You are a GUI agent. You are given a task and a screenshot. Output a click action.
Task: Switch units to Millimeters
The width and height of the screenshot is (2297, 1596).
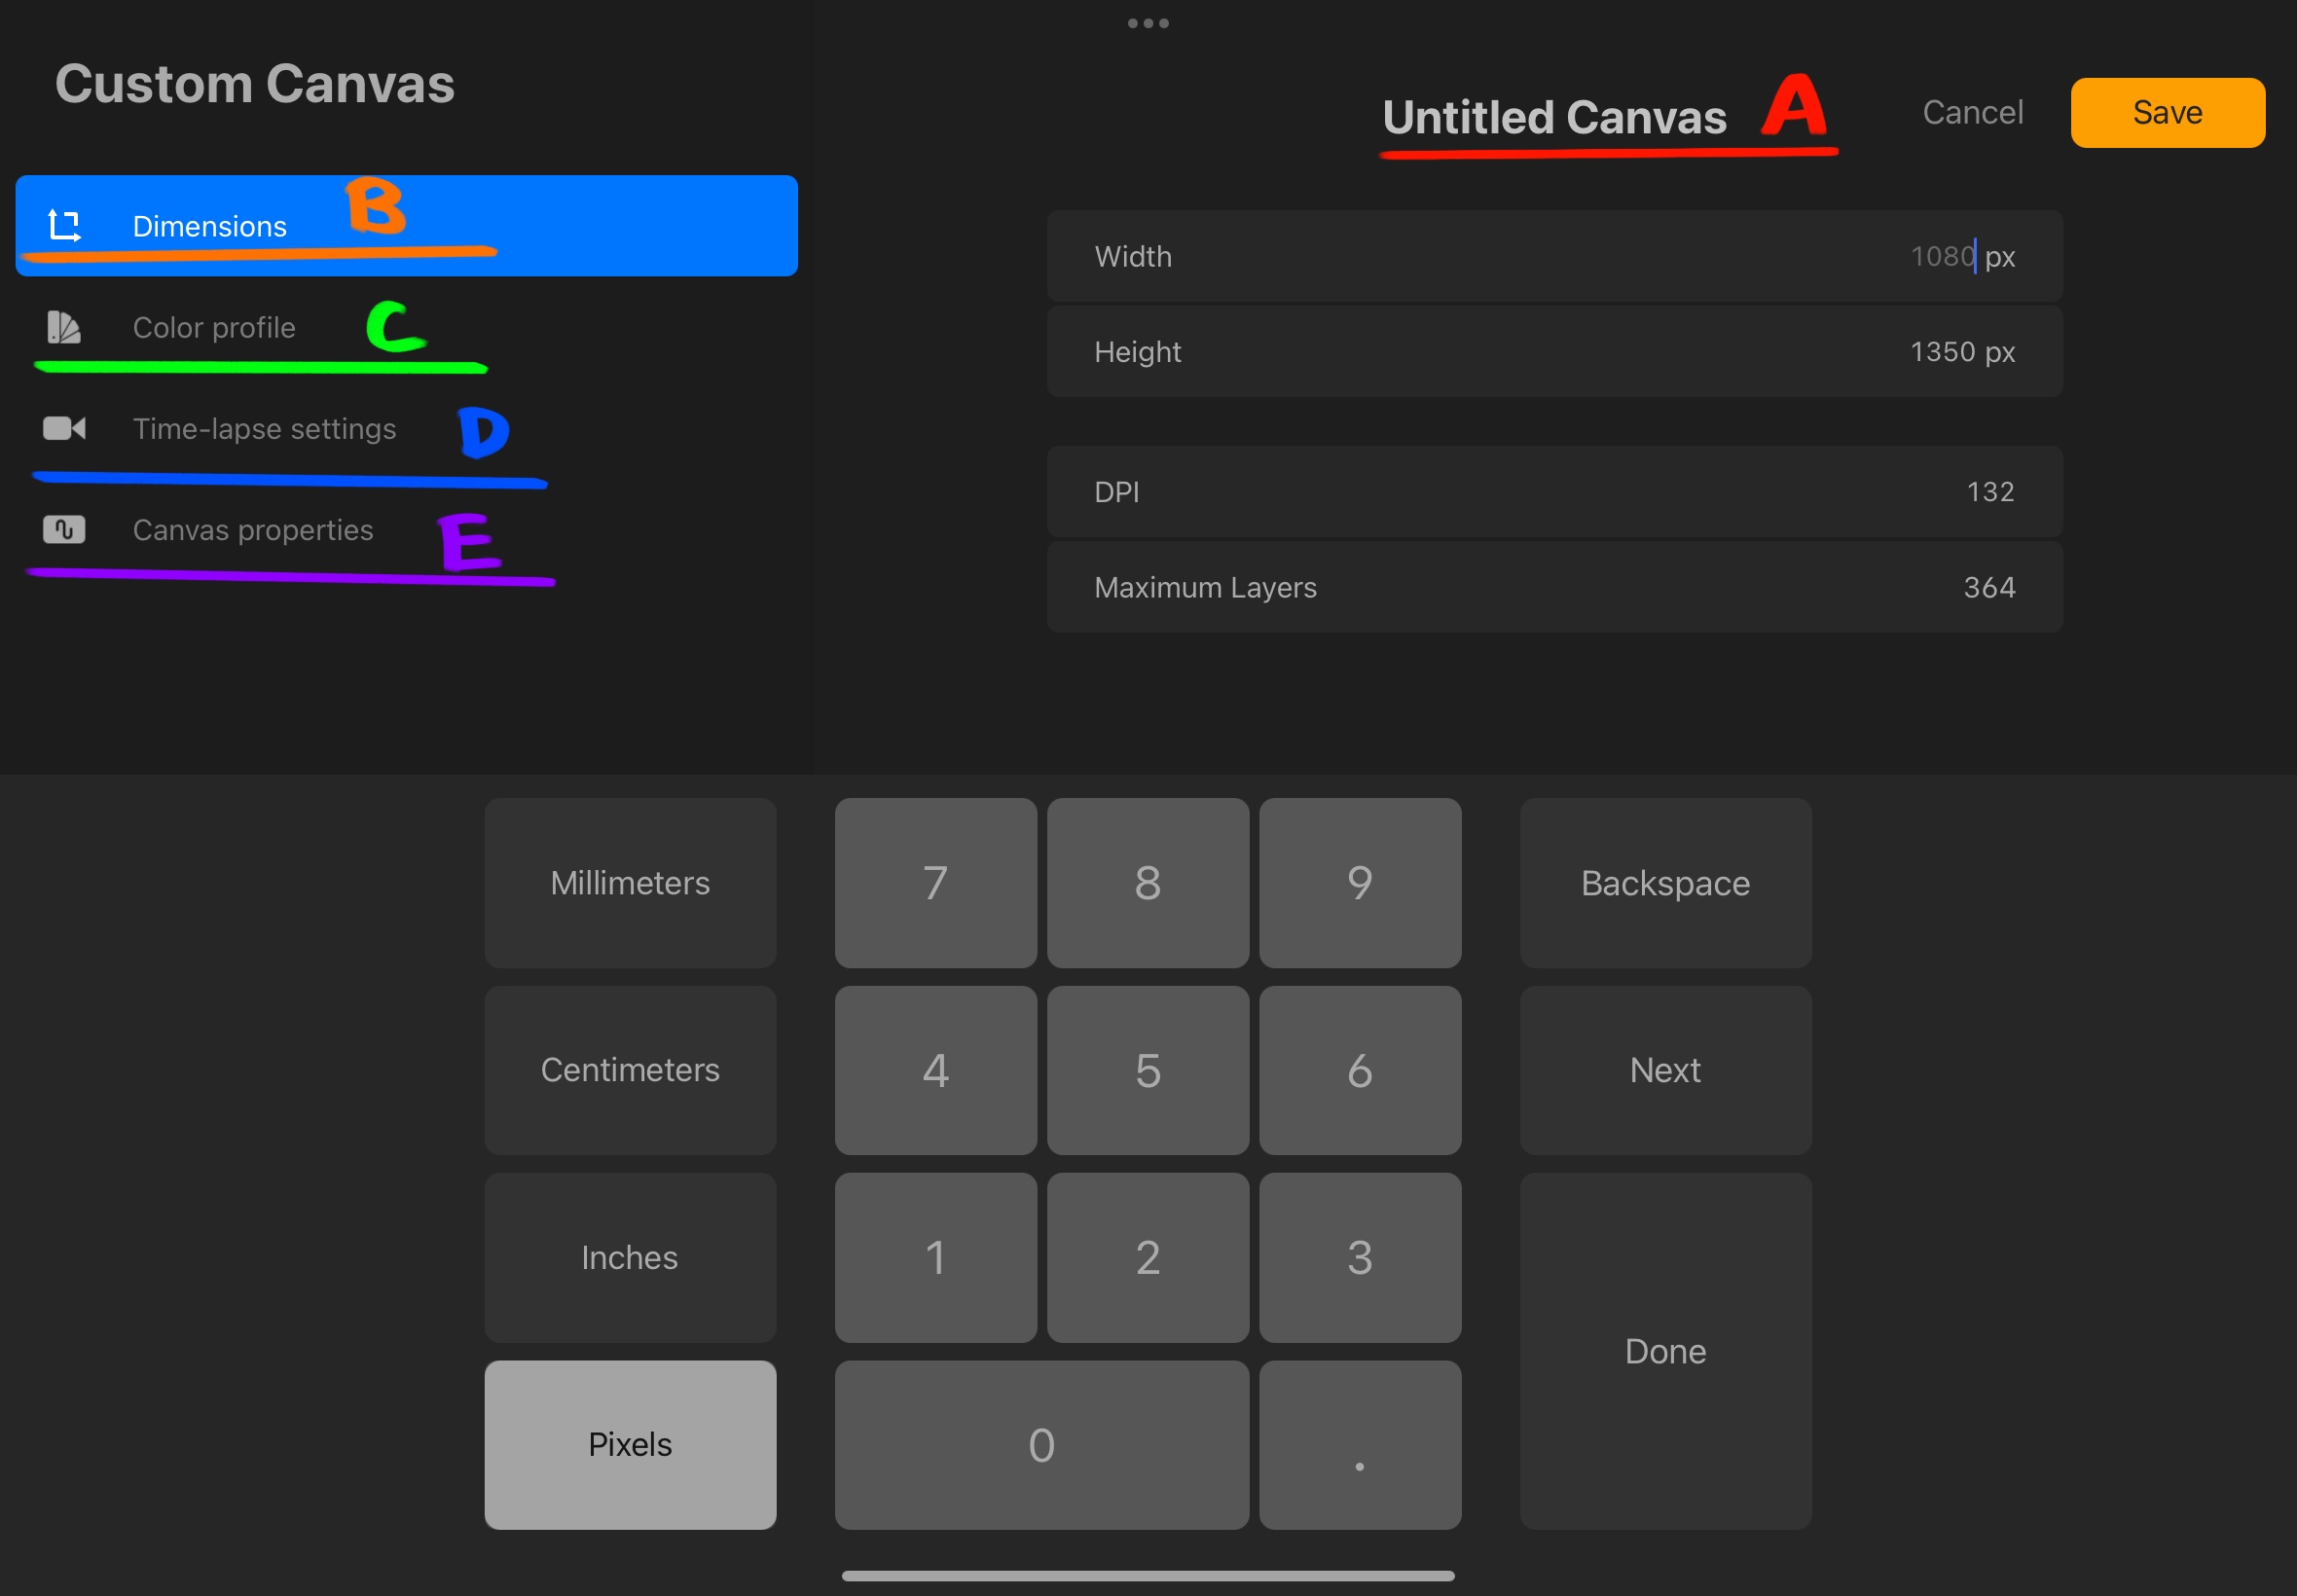point(630,882)
